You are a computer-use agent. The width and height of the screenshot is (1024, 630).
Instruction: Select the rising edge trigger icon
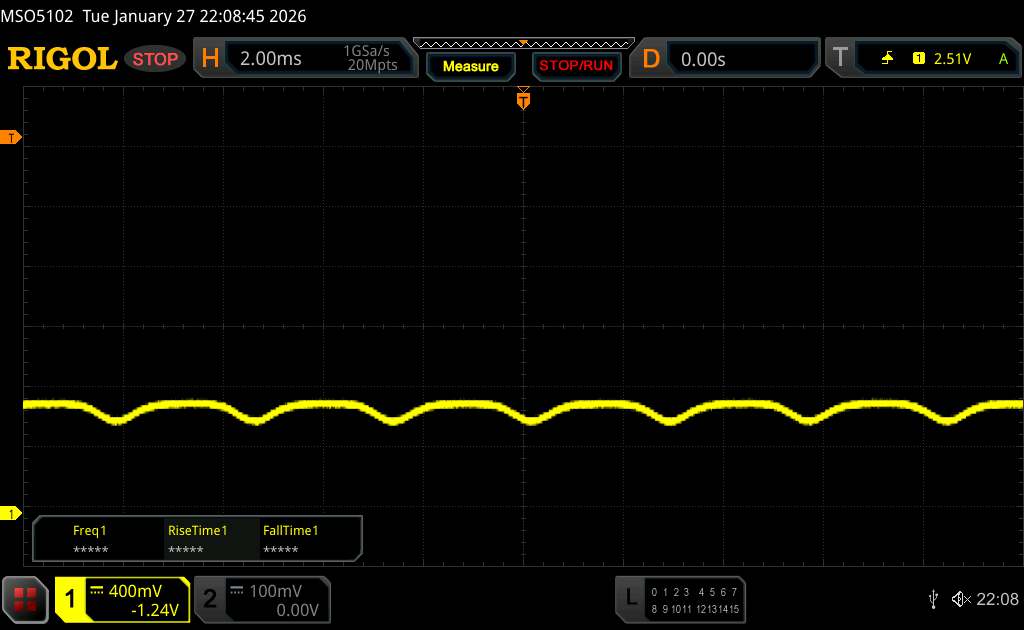point(887,59)
